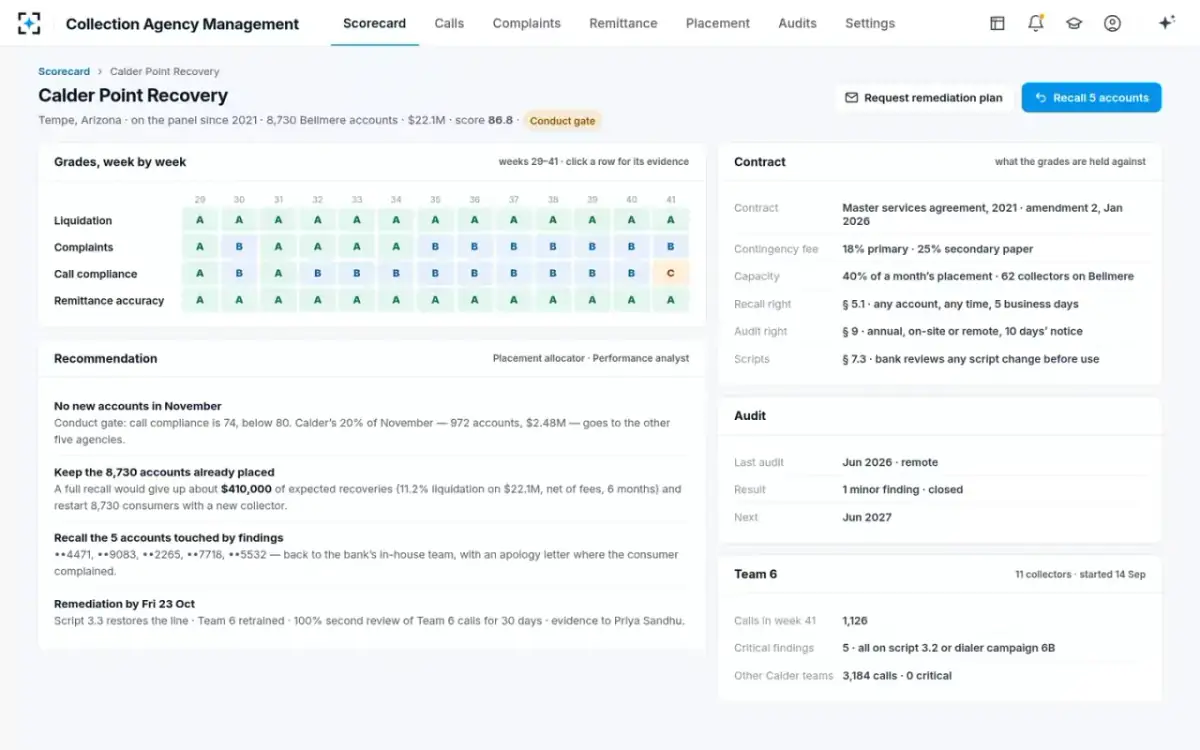Click Scripts '§ 7.3' value
This screenshot has height=750, width=1200.
(970, 359)
